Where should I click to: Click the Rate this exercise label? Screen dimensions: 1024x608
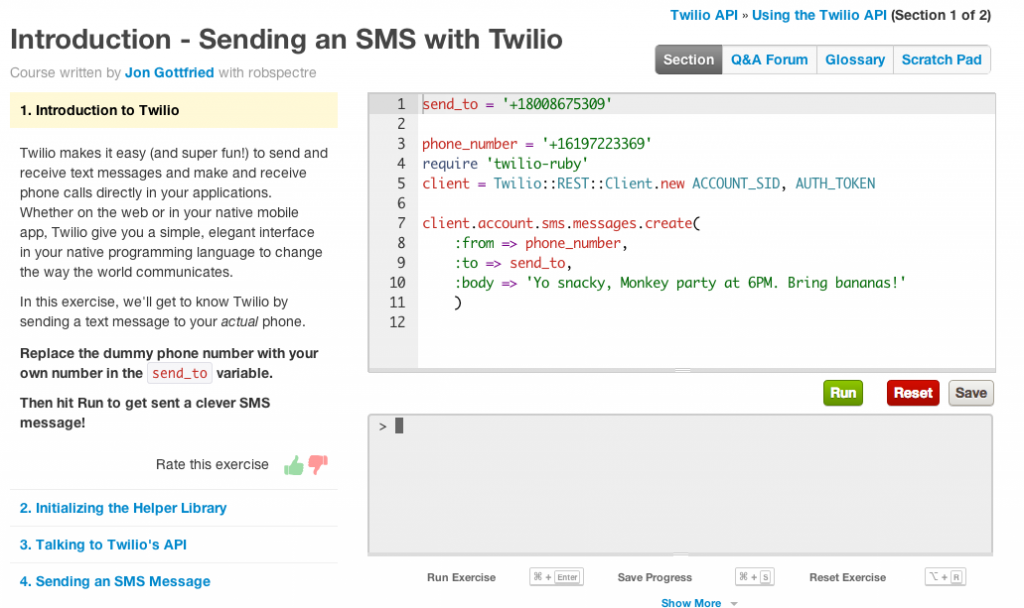[x=212, y=464]
